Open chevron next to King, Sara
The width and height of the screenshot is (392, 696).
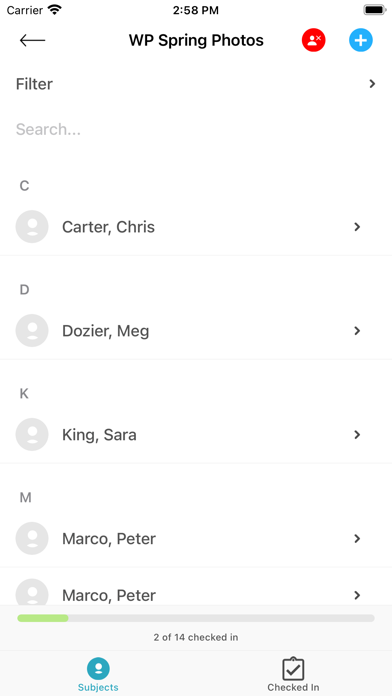[357, 435]
